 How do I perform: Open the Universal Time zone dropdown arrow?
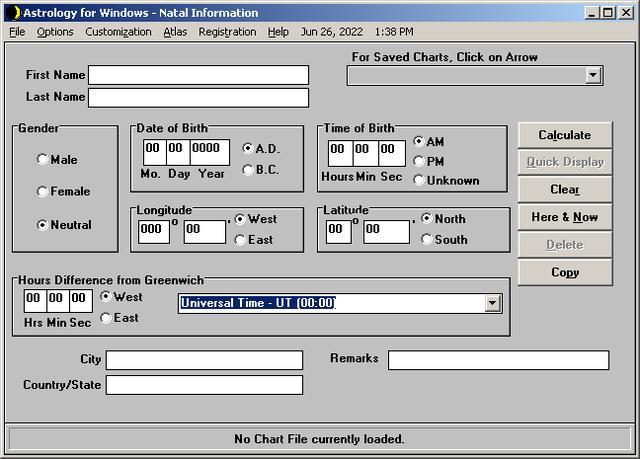click(492, 303)
